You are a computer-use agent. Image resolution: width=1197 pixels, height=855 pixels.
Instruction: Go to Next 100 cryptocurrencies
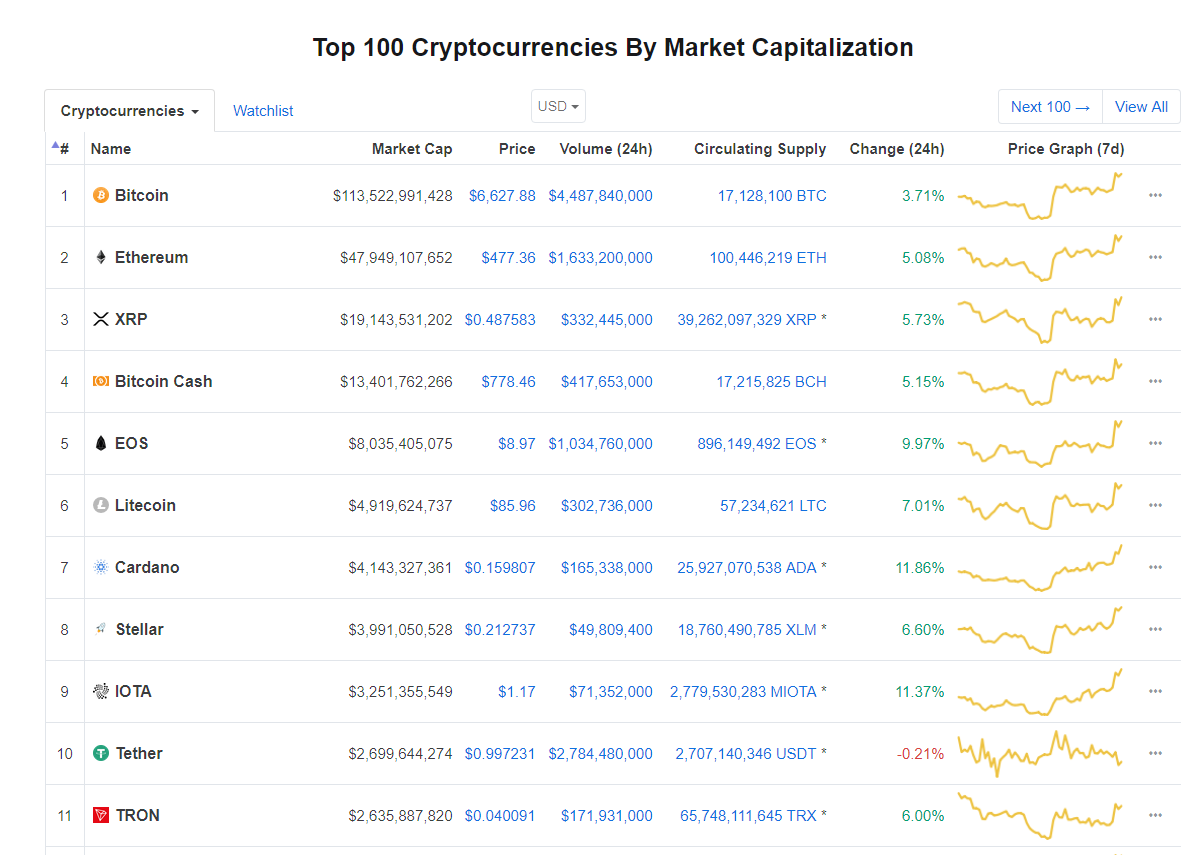[1050, 107]
